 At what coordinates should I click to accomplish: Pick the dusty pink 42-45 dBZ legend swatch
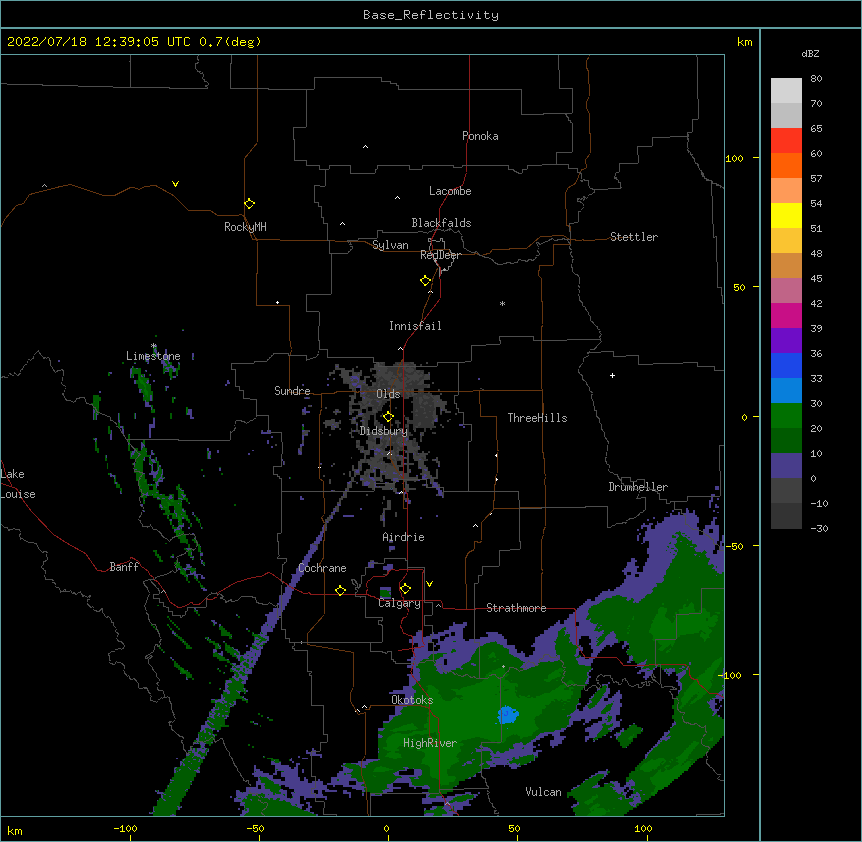(786, 291)
